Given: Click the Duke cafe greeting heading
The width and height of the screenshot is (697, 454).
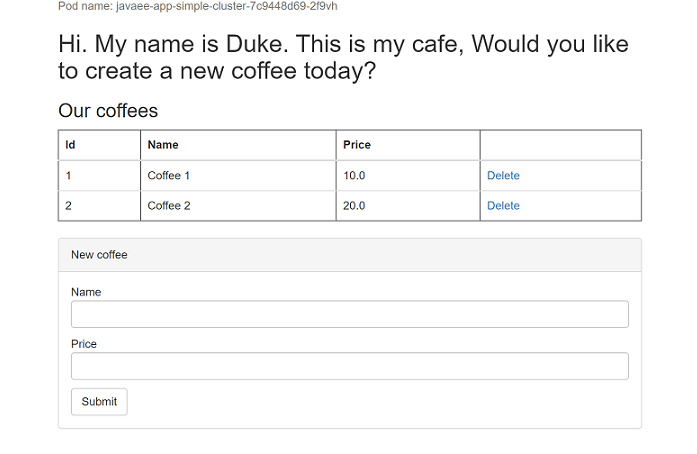Looking at the screenshot, I should pos(343,58).
